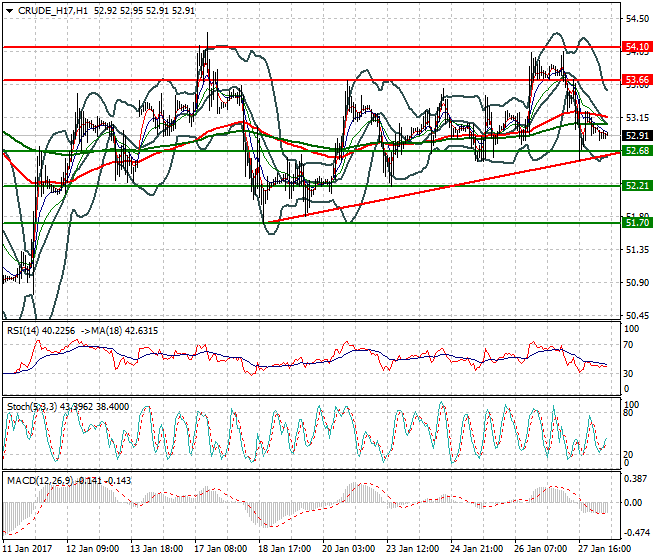This screenshot has height=560, width=660.
Task: Select the 17 Jan 08:00 time axis label
Action: (220, 549)
